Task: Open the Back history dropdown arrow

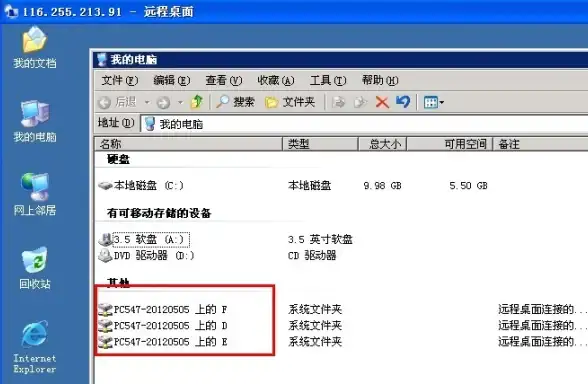Action: (x=147, y=102)
